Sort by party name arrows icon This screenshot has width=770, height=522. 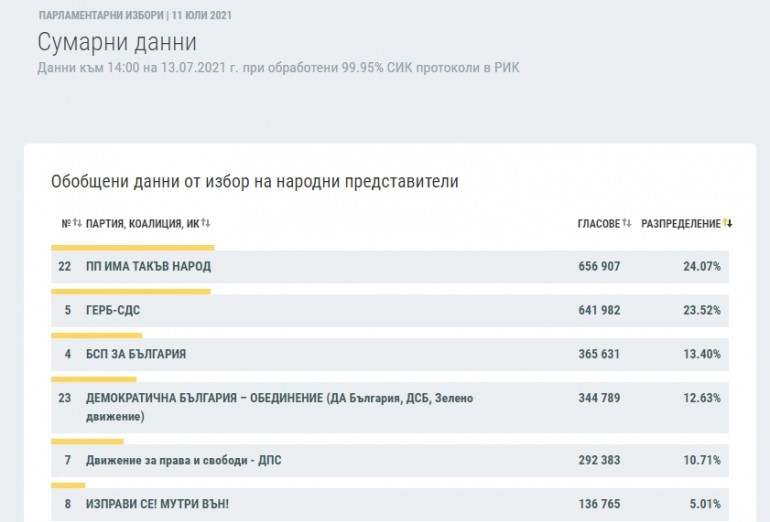tap(206, 223)
